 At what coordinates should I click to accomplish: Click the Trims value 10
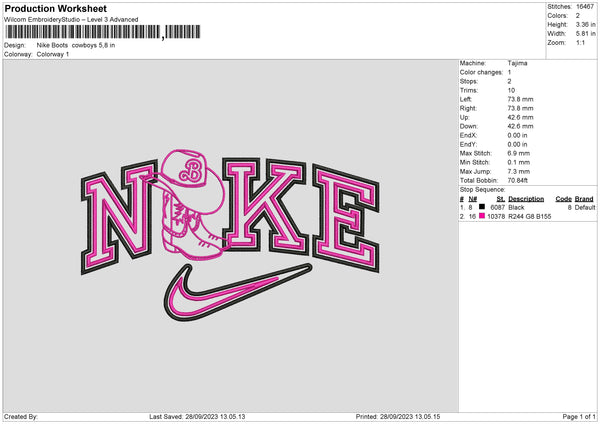click(x=511, y=90)
